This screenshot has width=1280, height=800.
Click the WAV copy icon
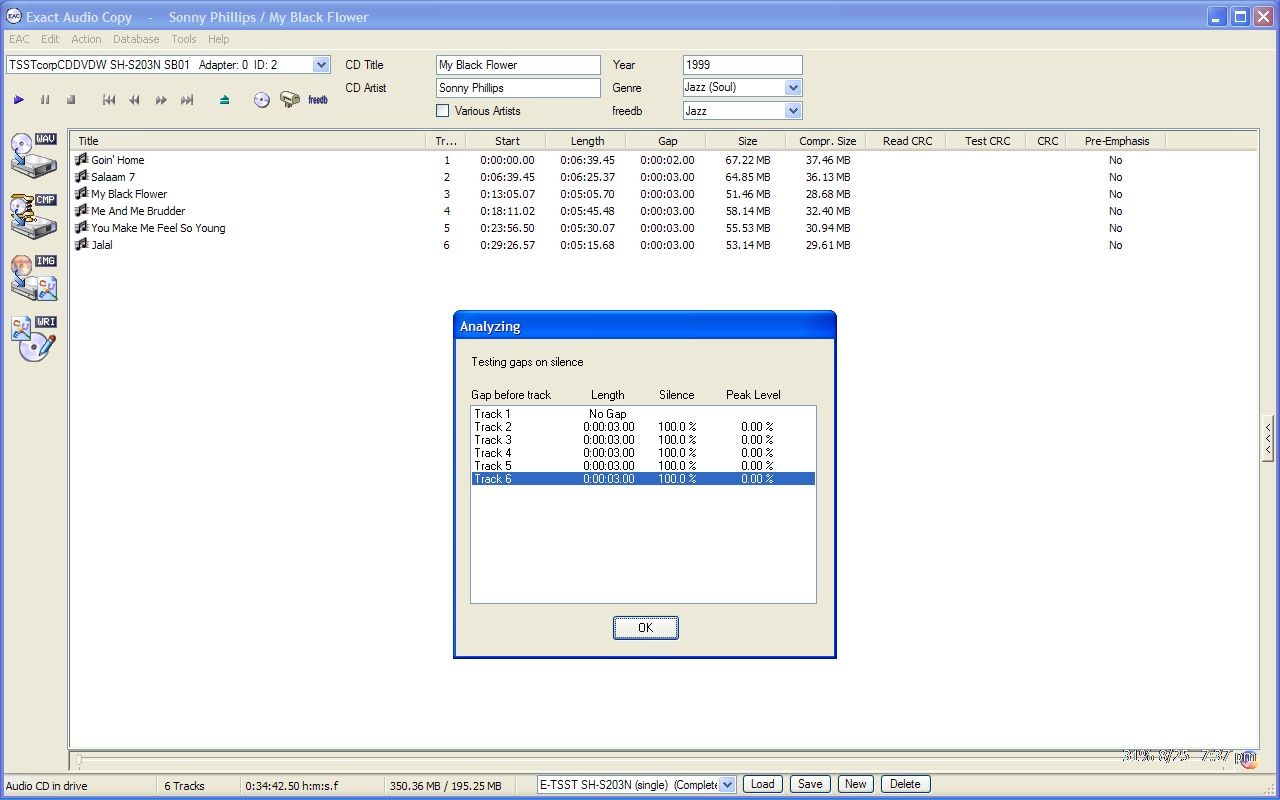(34, 155)
